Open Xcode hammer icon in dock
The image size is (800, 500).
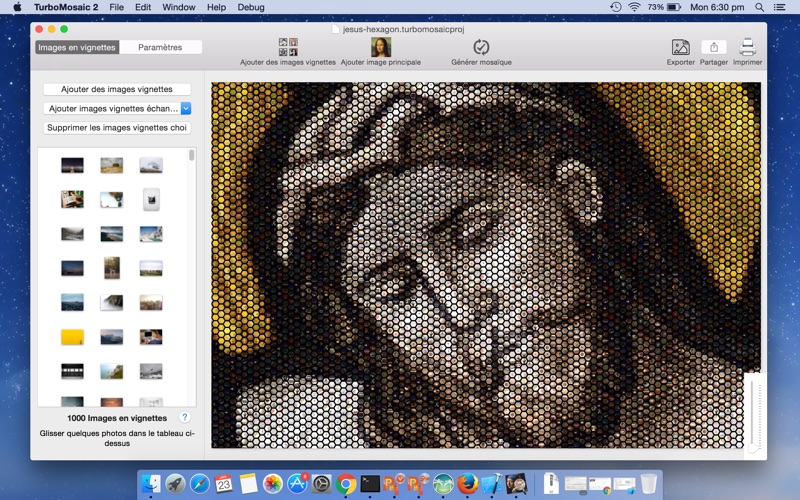pos(492,484)
